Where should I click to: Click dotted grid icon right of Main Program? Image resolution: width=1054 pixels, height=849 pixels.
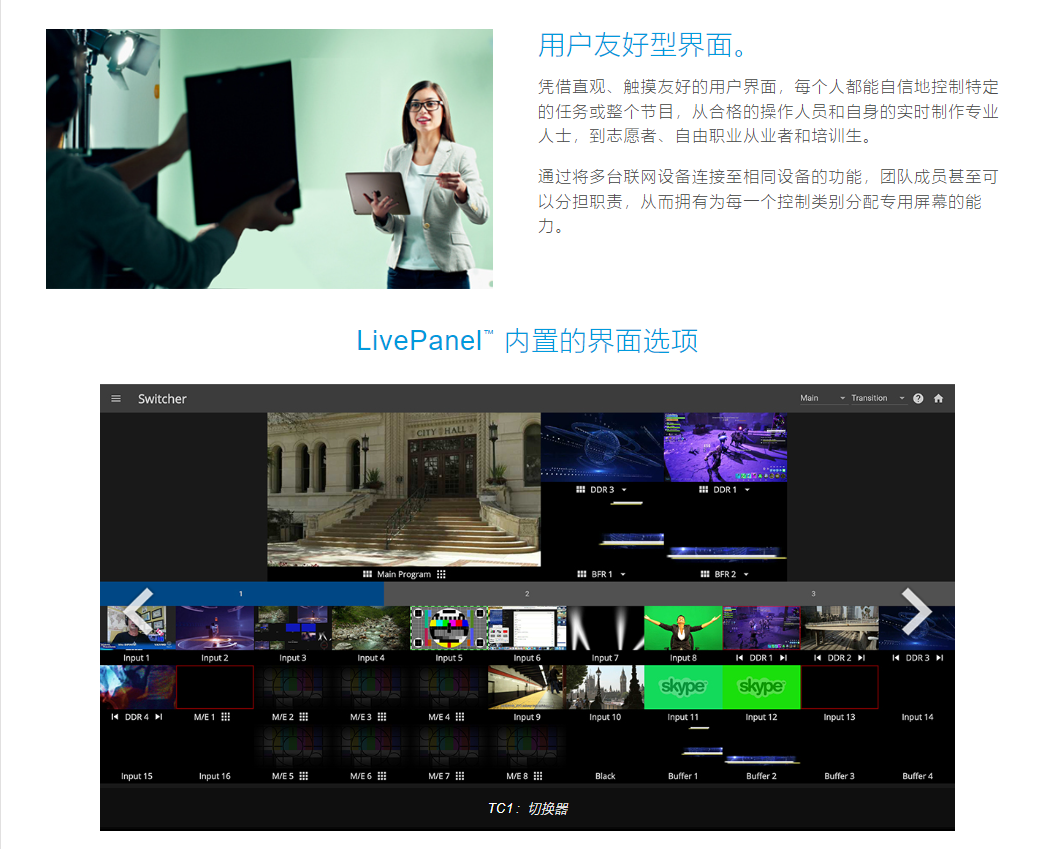click(441, 574)
